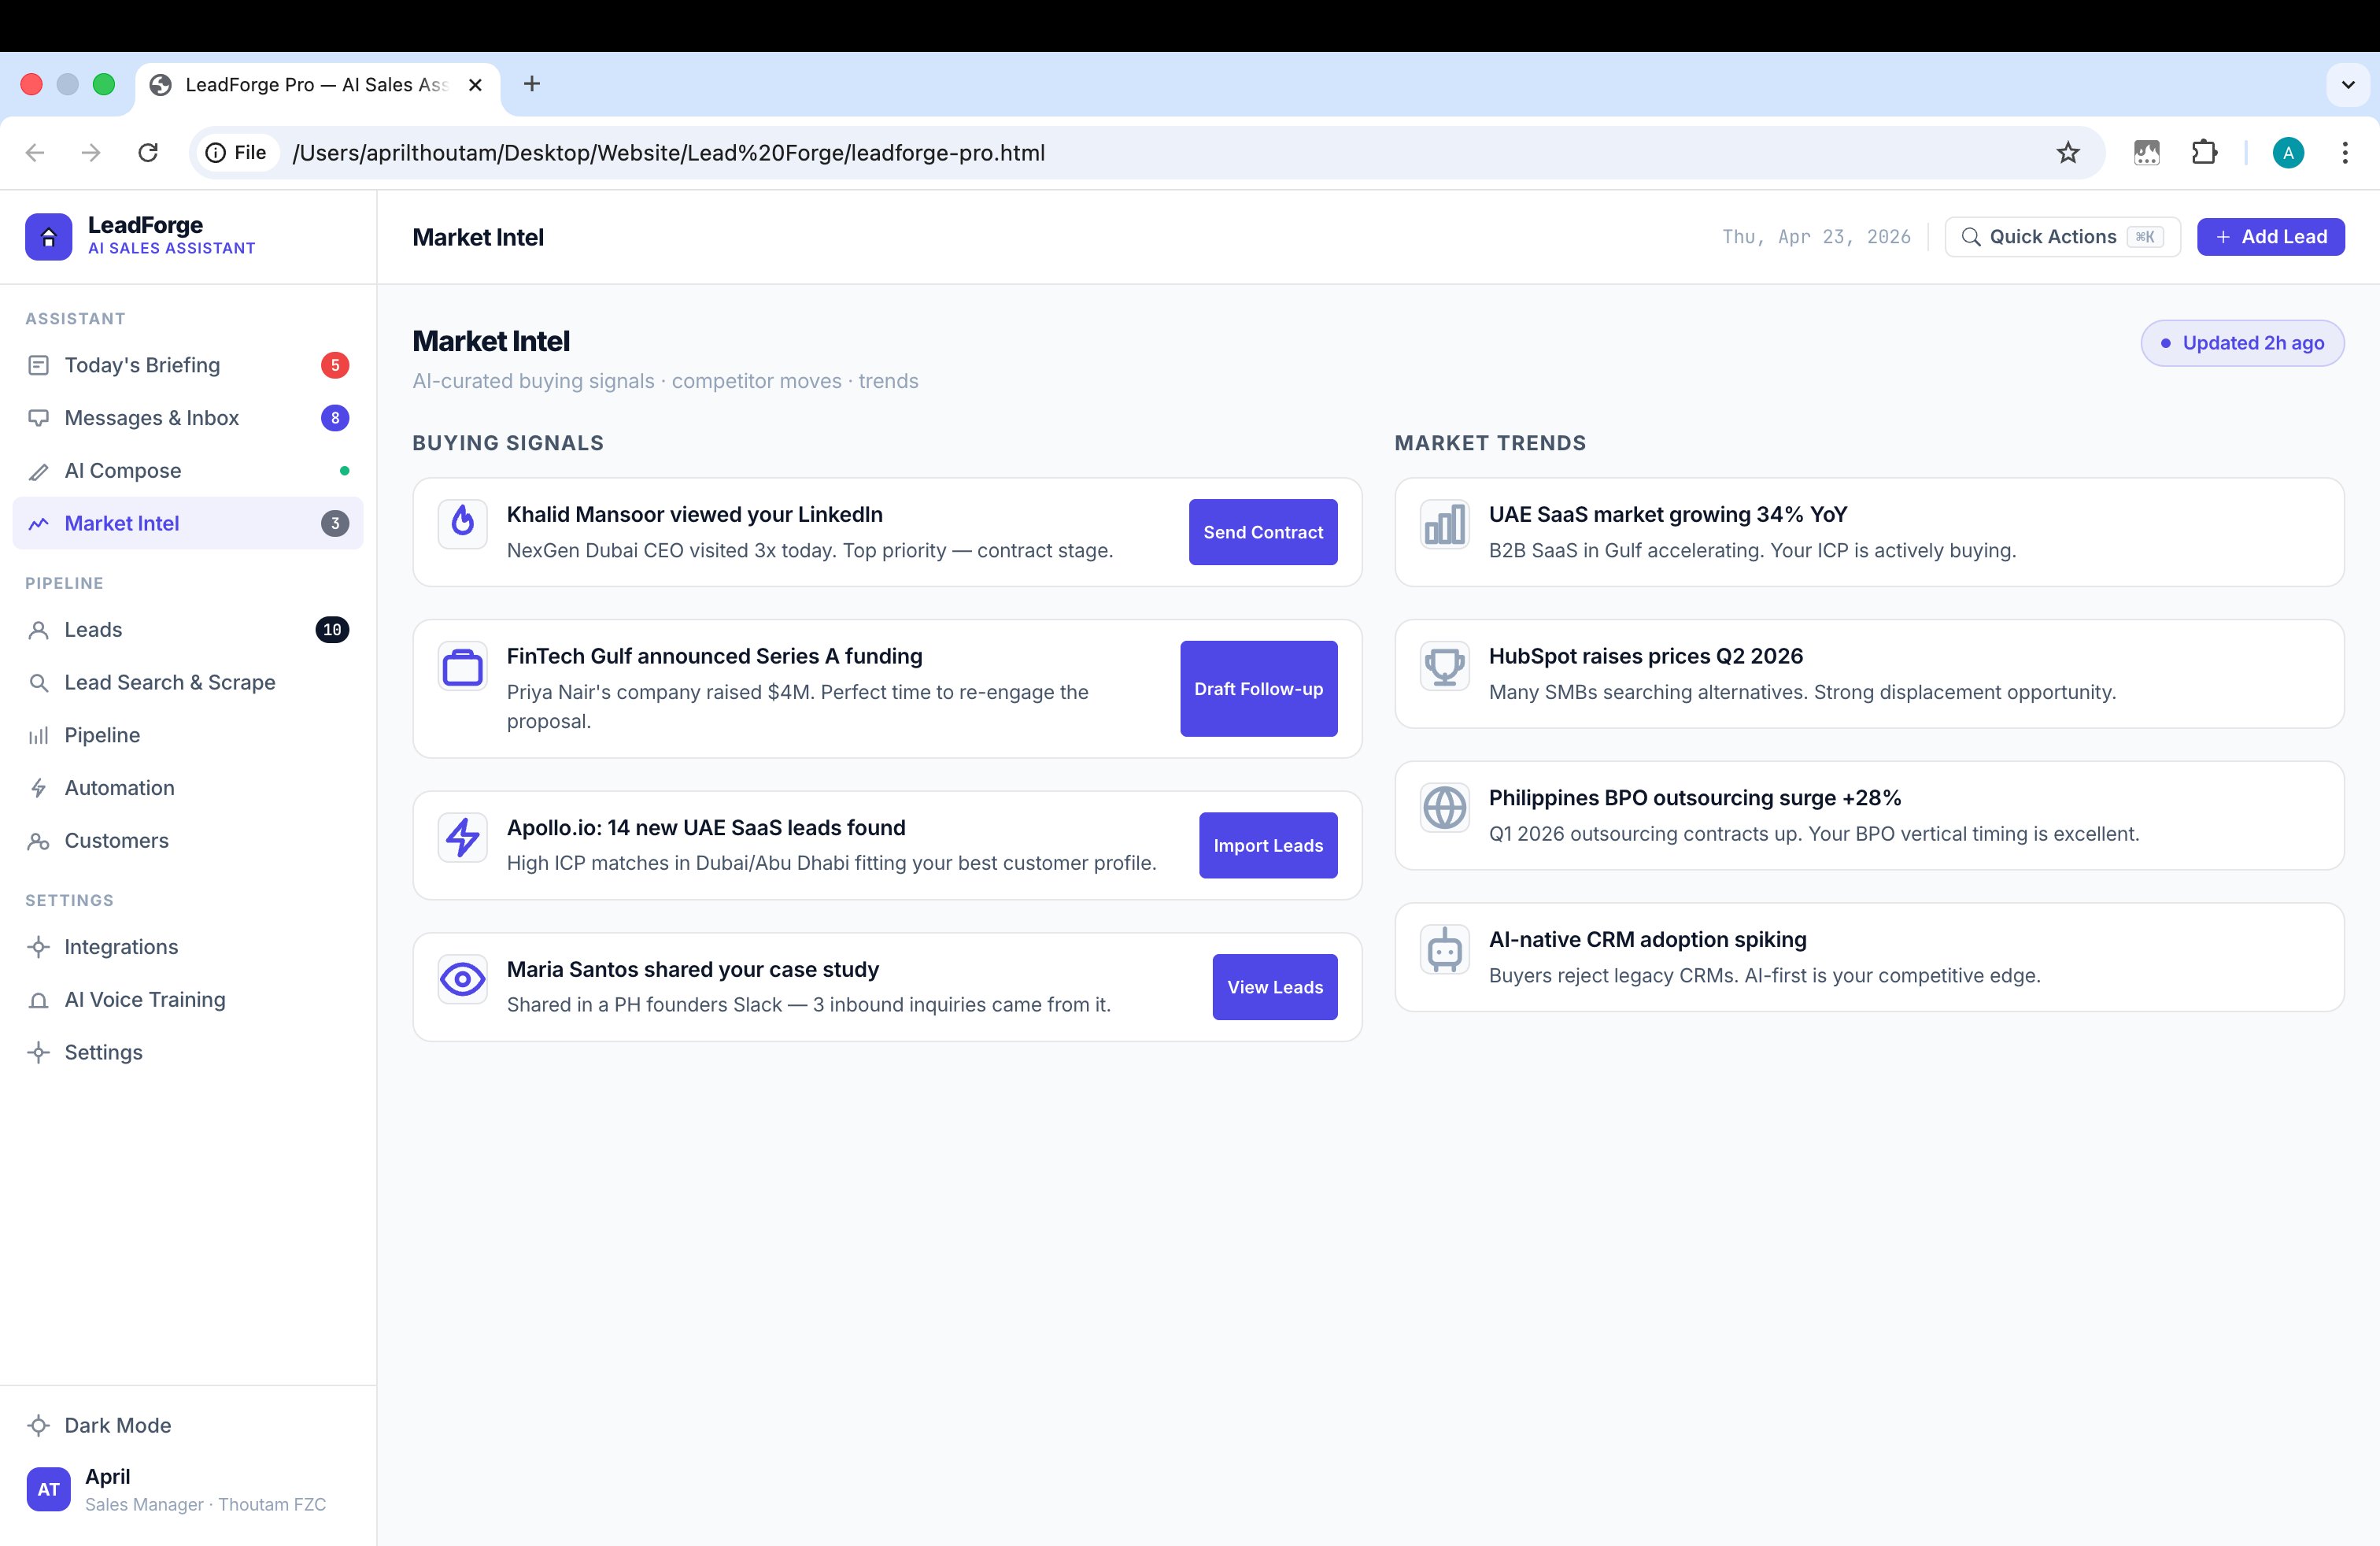Open the Chrome three-dot menu
Image resolution: width=2380 pixels, height=1546 pixels.
[2344, 153]
